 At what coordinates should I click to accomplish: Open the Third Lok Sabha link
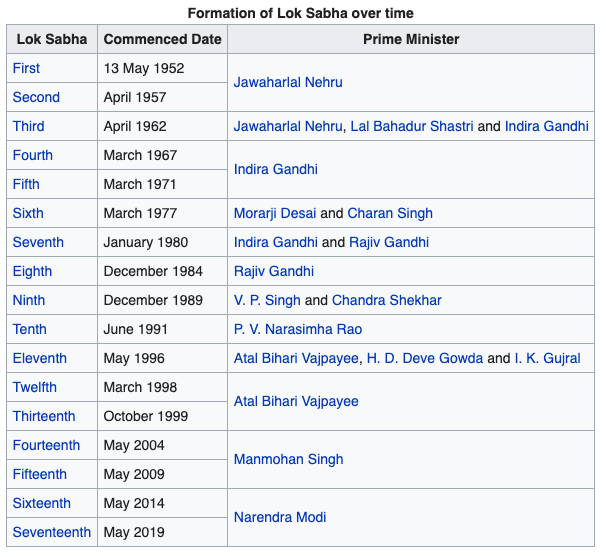click(29, 126)
